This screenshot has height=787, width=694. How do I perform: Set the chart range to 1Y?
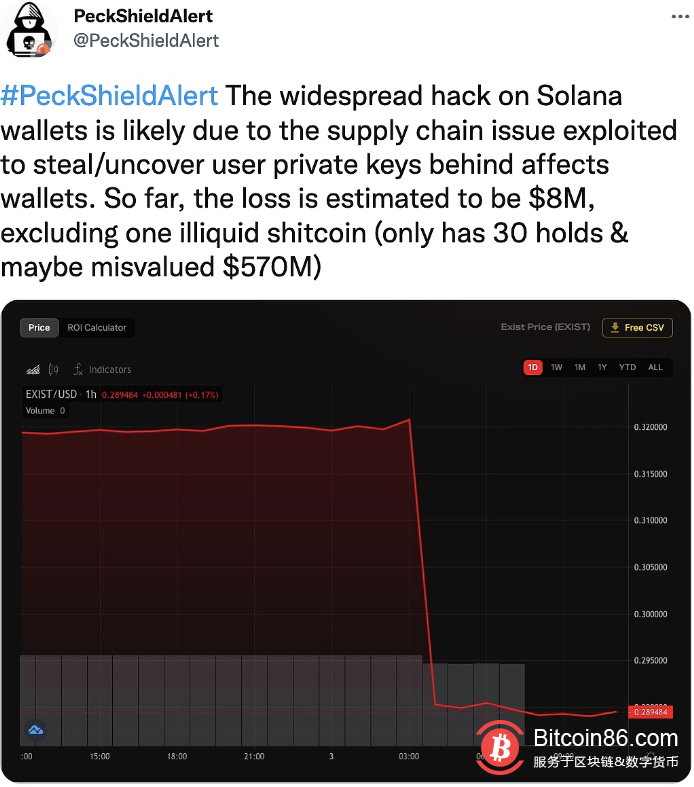601,367
